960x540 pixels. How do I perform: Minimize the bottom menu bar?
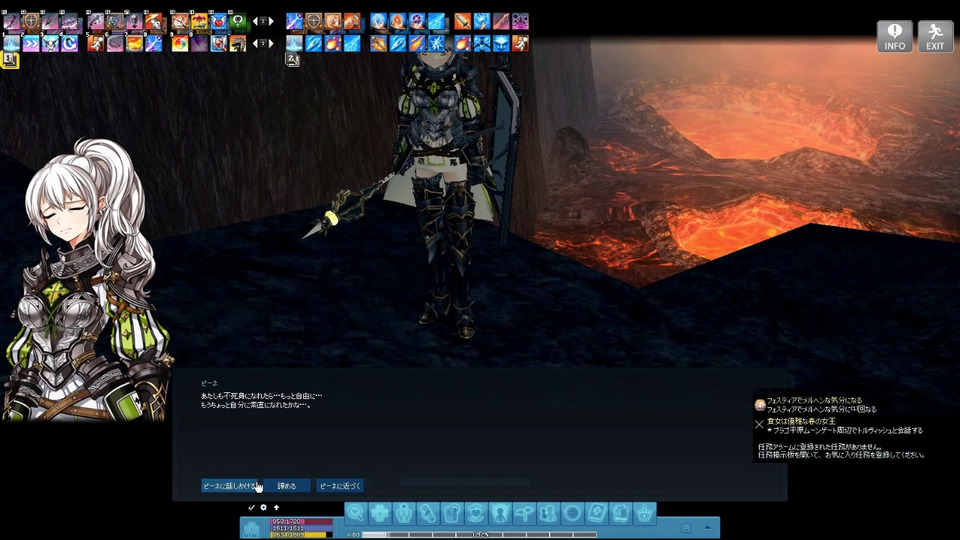686,528
